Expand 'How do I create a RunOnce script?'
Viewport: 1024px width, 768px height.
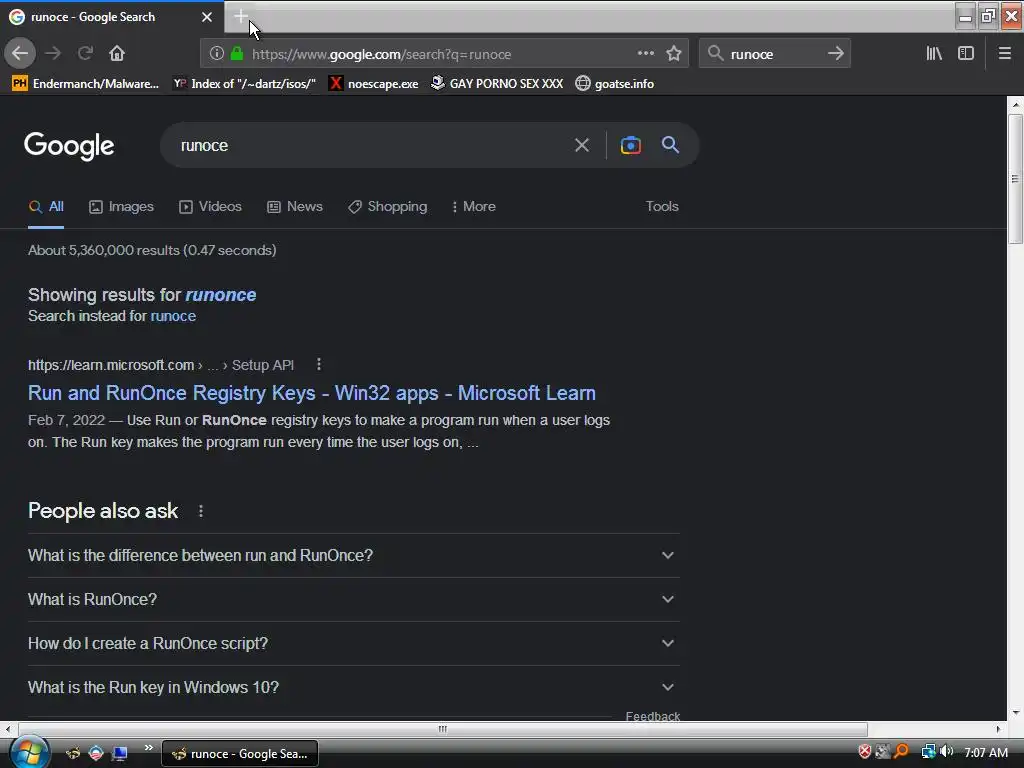tap(353, 643)
